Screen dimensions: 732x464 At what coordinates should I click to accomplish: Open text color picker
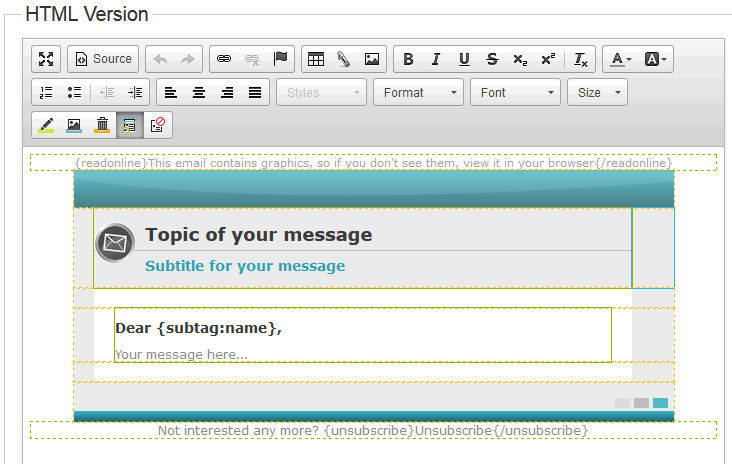click(x=621, y=59)
